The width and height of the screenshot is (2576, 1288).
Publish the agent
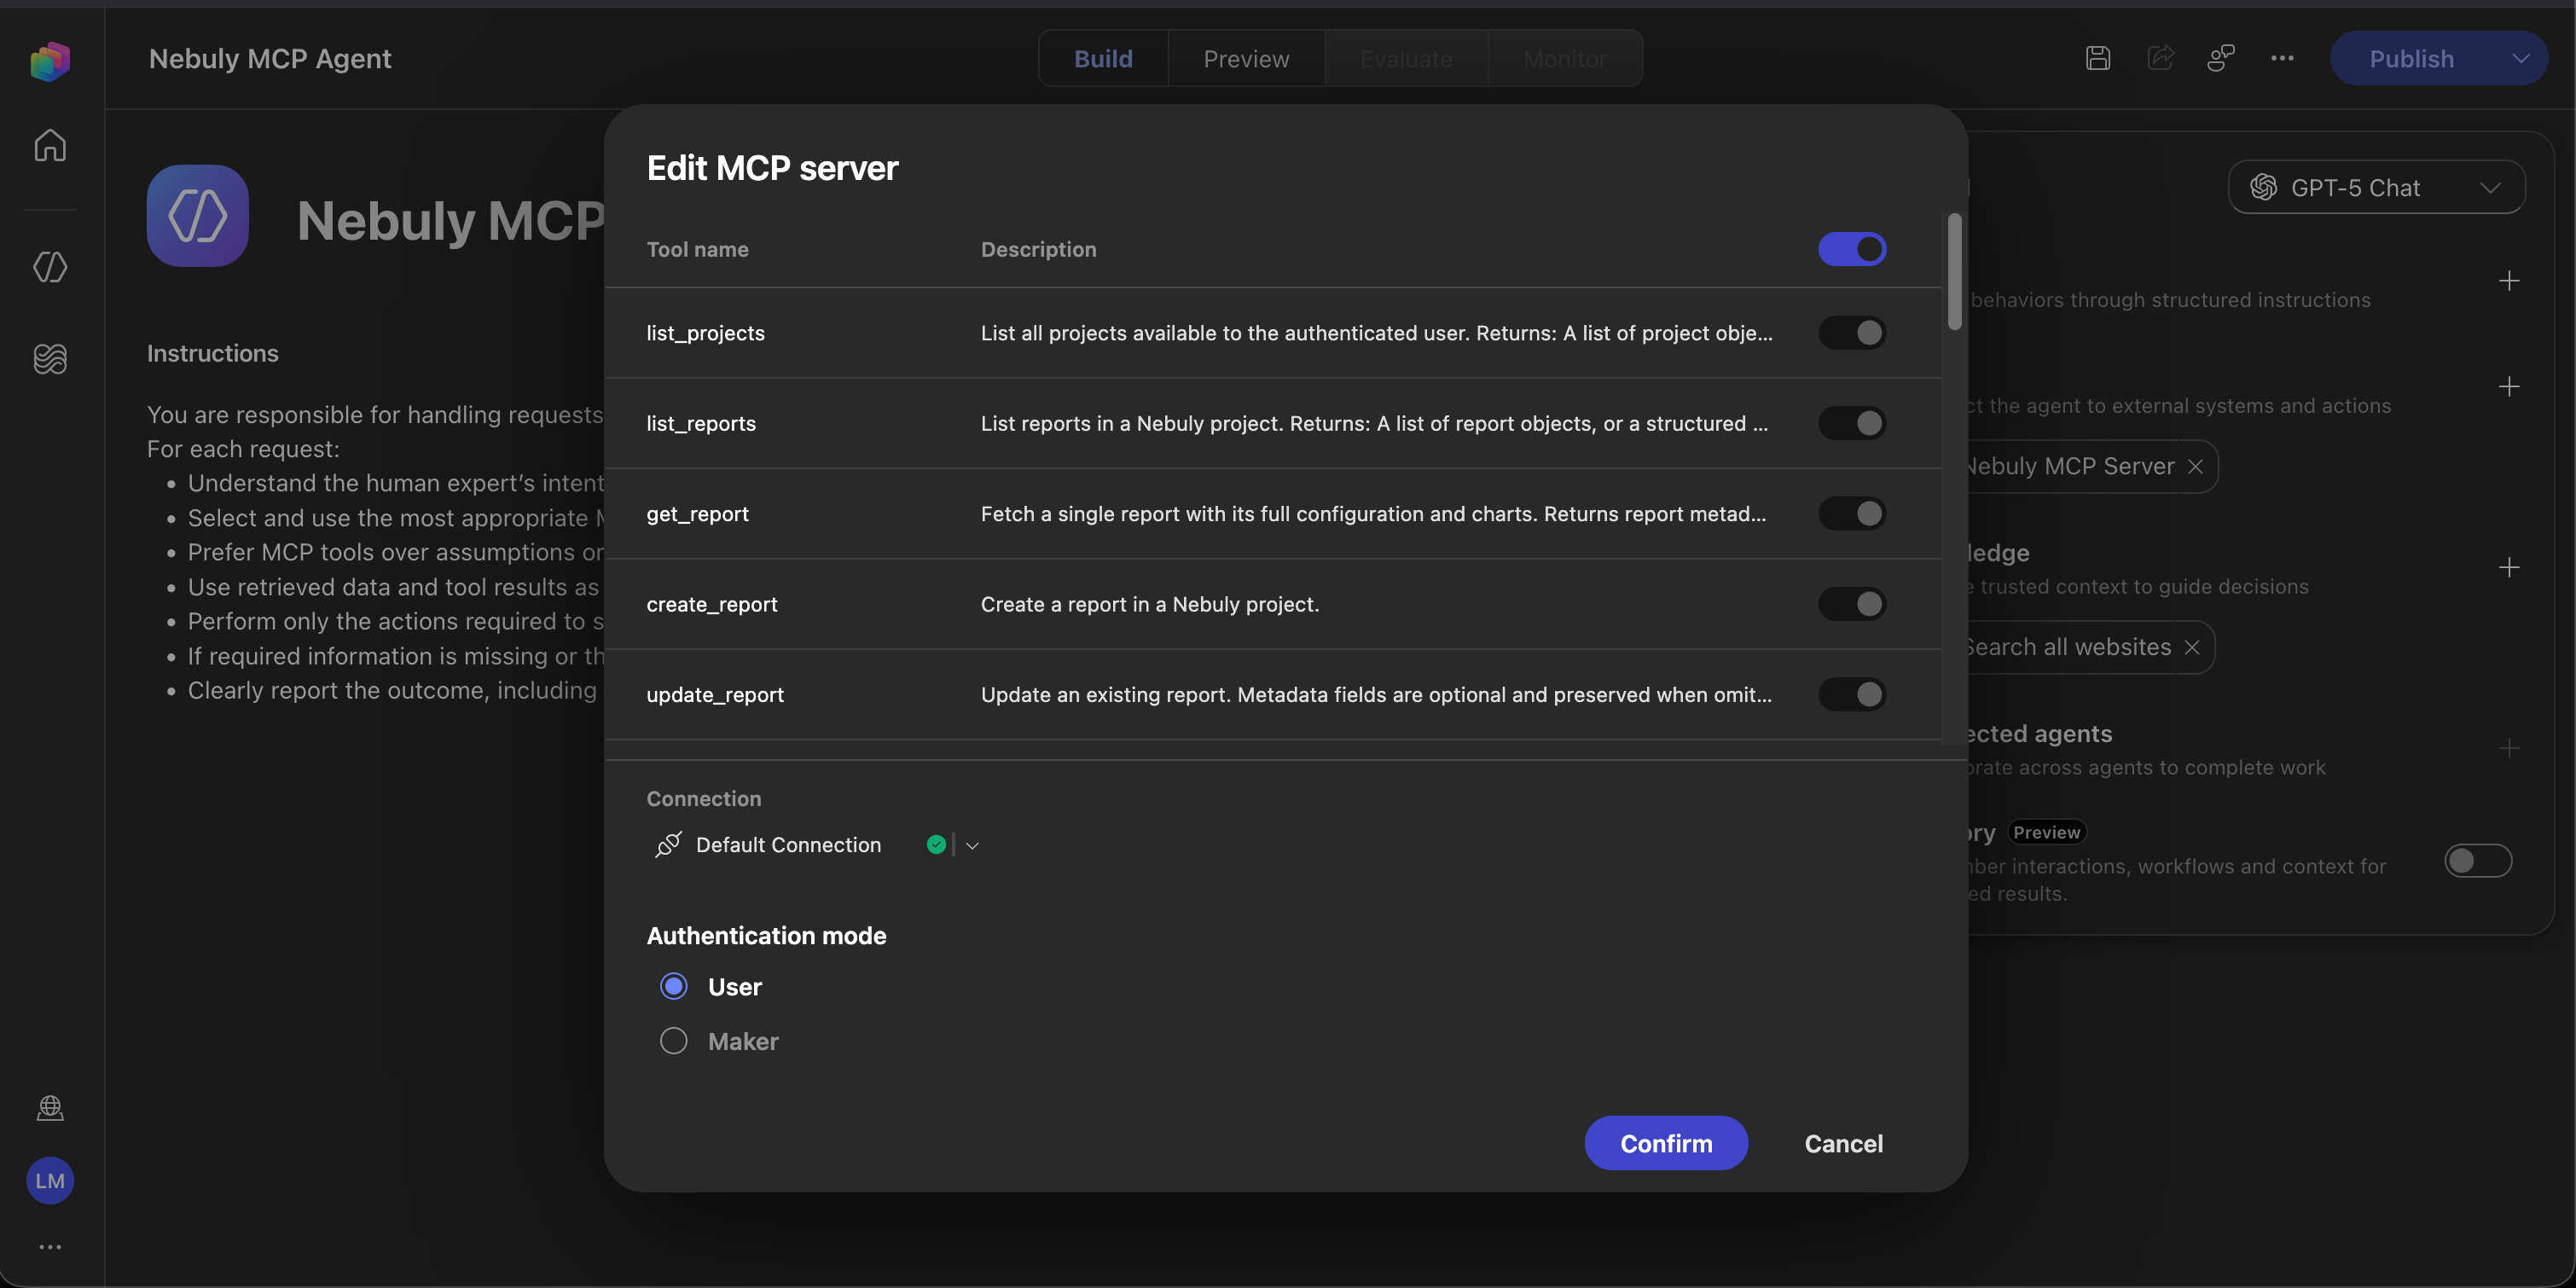[x=2411, y=59]
